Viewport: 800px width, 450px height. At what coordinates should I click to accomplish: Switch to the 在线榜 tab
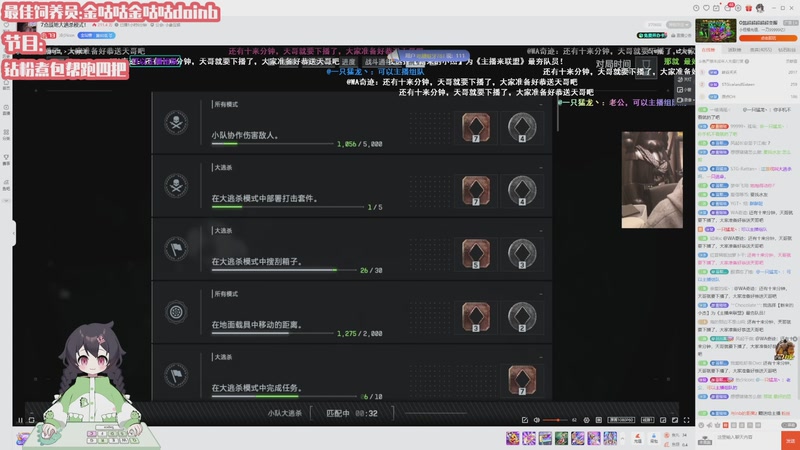(708, 49)
